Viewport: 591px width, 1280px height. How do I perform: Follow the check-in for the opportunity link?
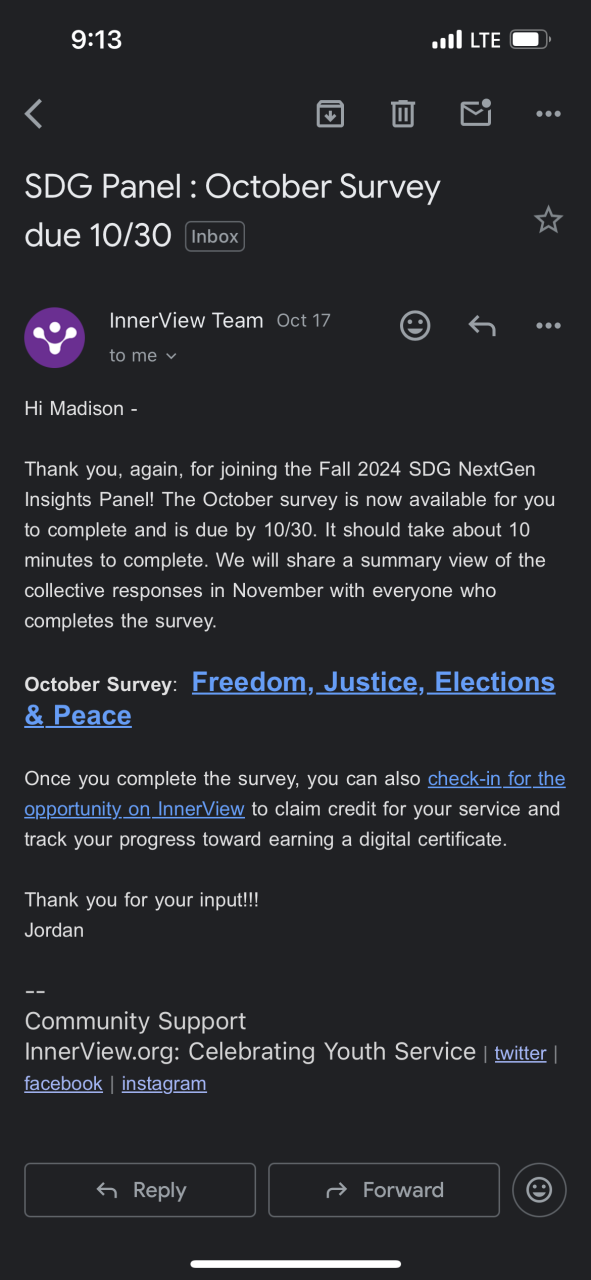click(x=295, y=794)
